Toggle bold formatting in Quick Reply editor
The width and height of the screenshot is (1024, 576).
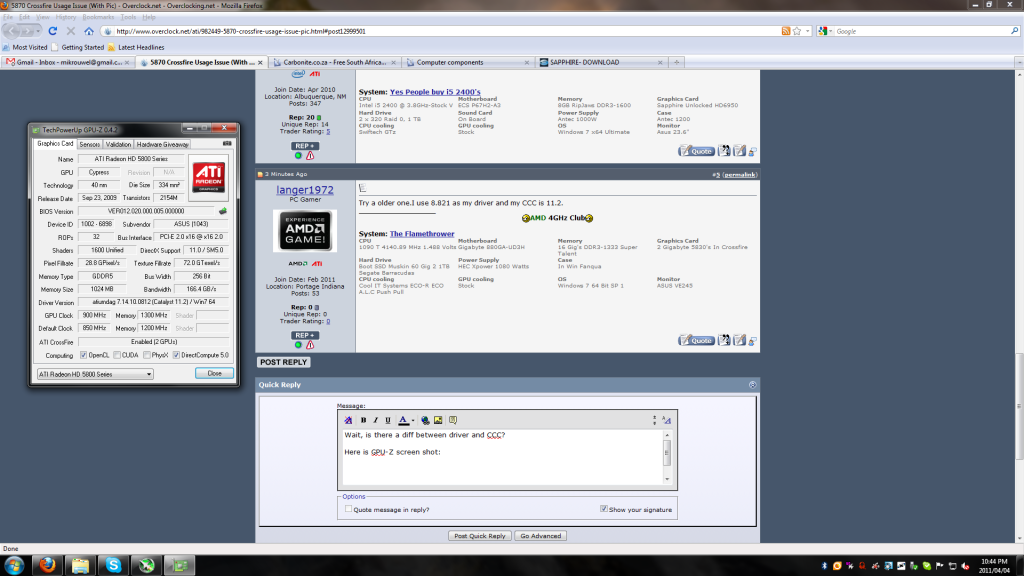pyautogui.click(x=364, y=420)
